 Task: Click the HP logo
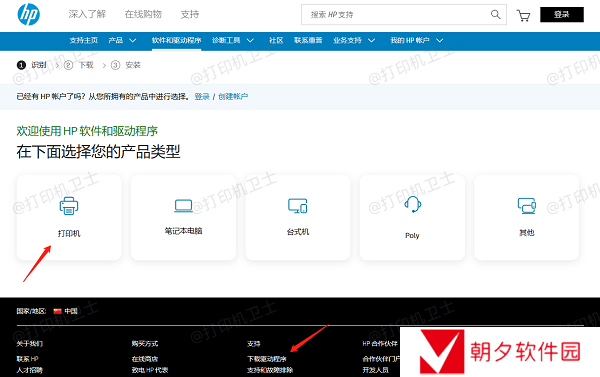[29, 14]
